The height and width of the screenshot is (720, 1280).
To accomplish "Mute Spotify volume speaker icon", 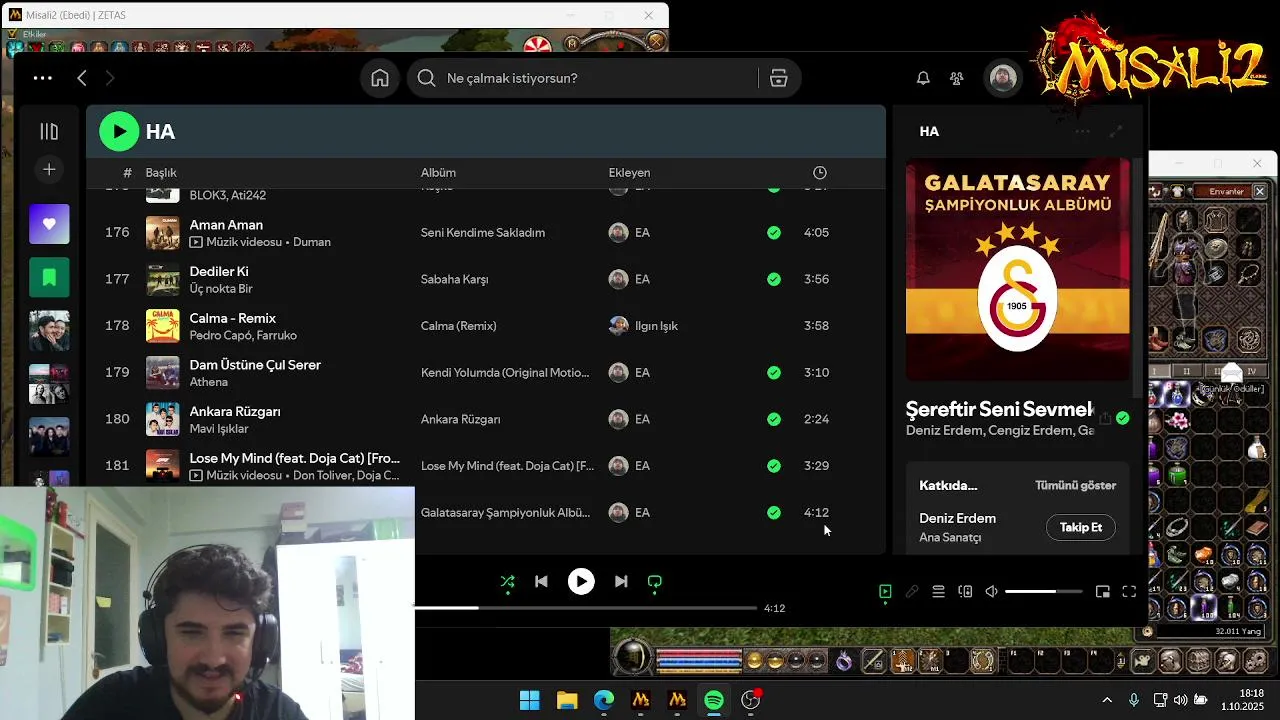I will (991, 591).
